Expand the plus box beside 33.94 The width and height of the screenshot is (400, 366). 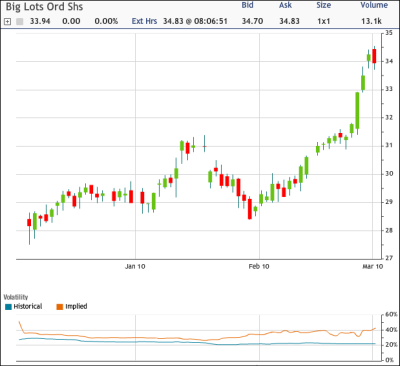point(8,22)
